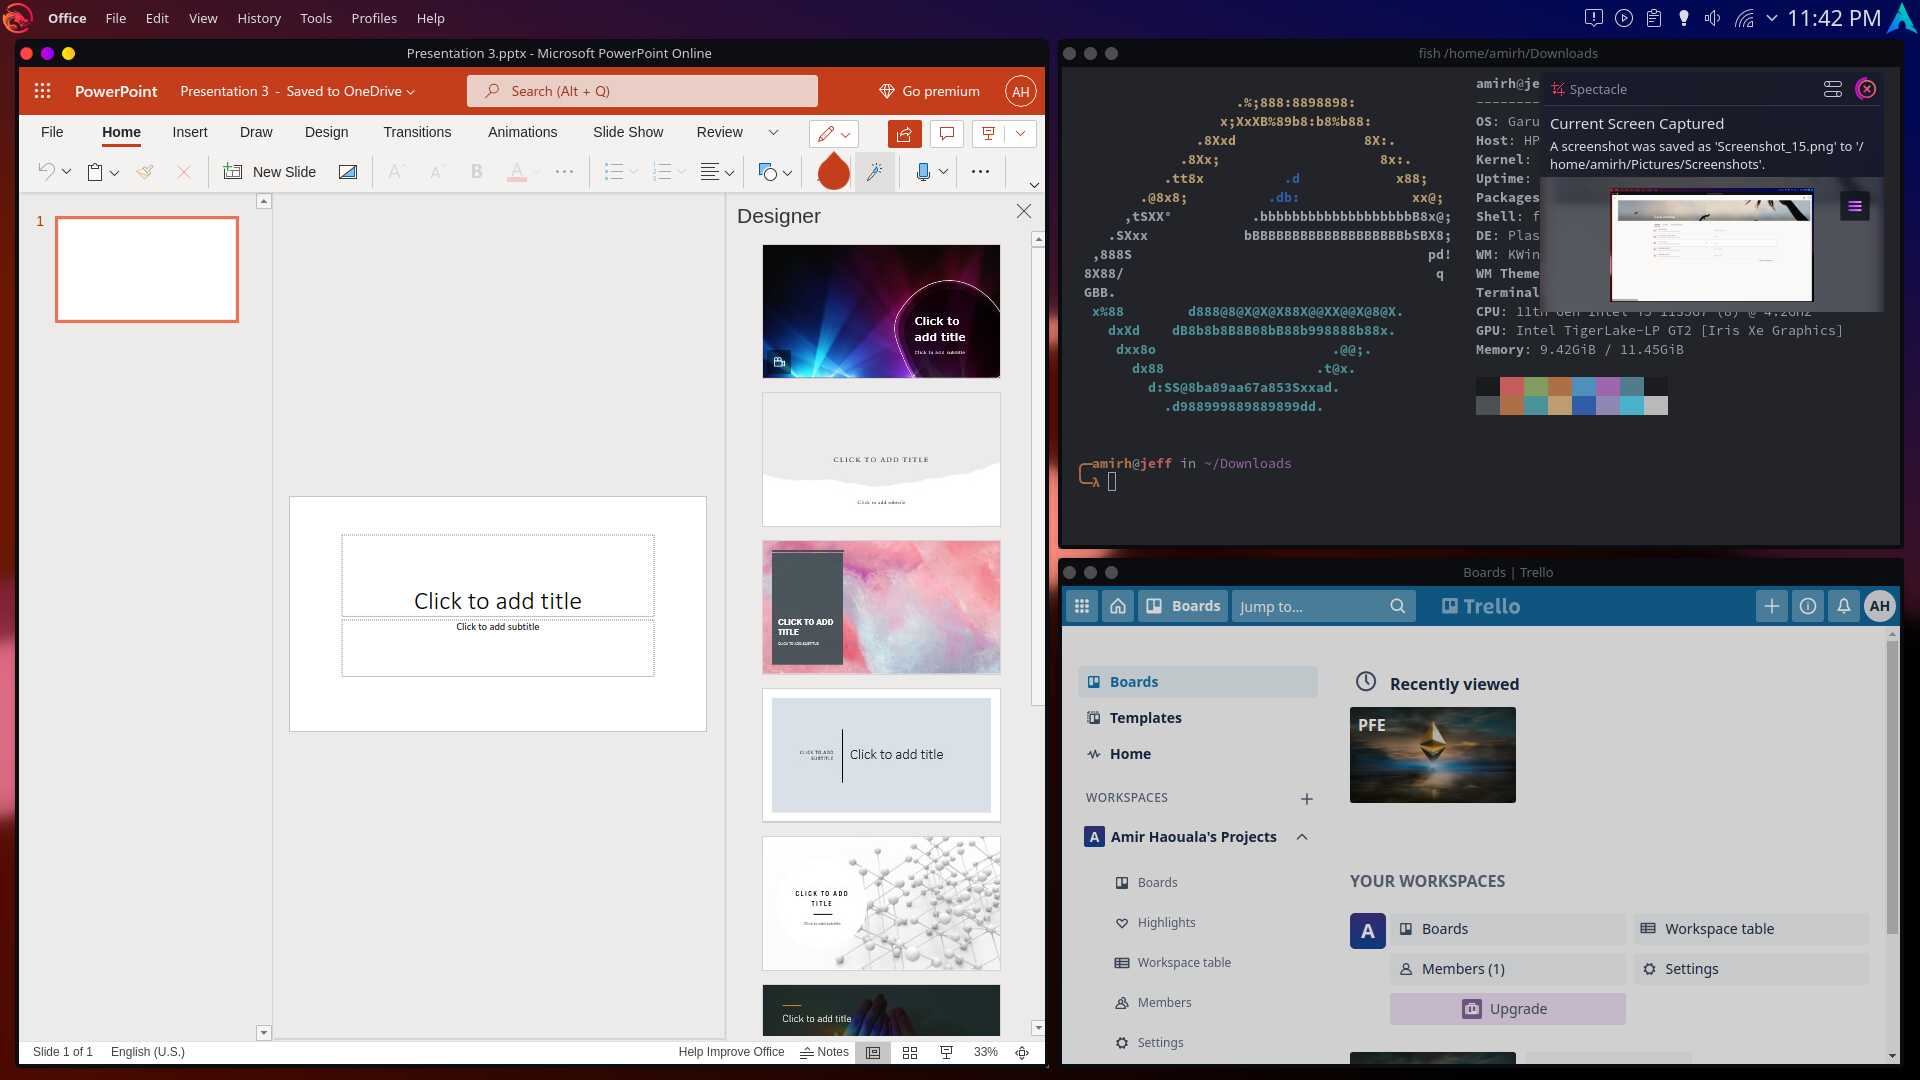Open the Slide Show ribbon tab
The height and width of the screenshot is (1080, 1920).
[628, 132]
